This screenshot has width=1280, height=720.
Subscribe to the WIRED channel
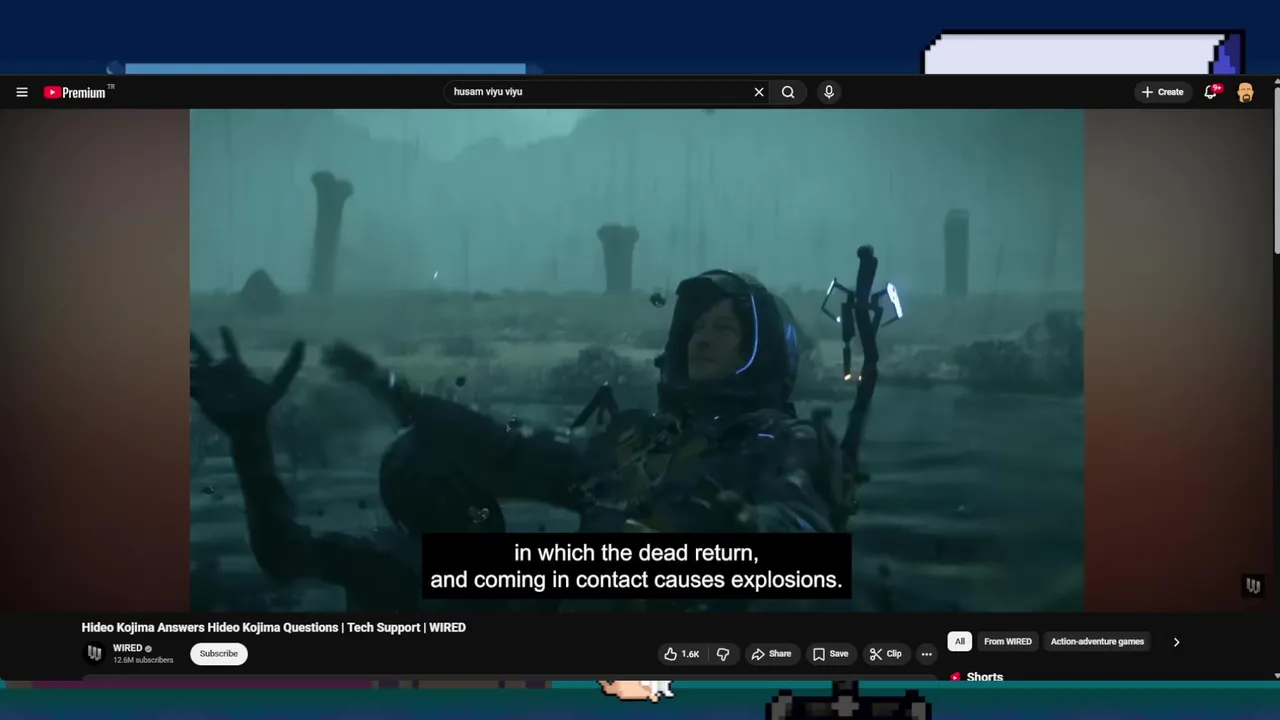coord(218,654)
